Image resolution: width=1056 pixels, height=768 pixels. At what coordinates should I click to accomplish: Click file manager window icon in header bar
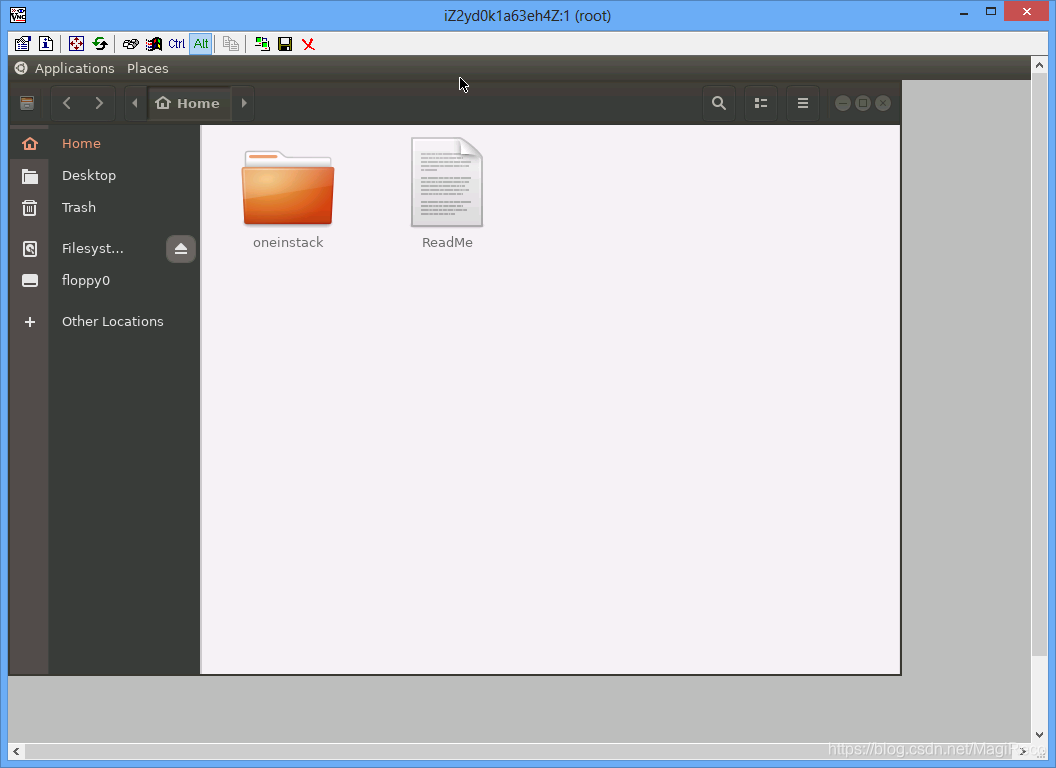pos(27,103)
